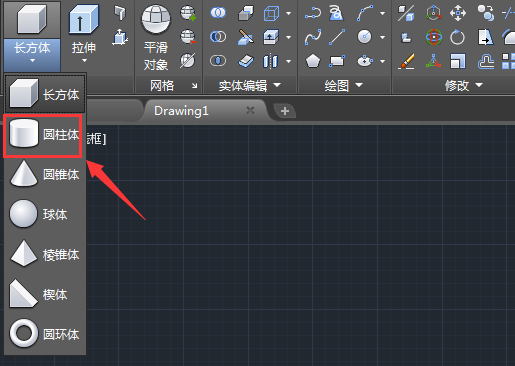Image resolution: width=515 pixels, height=366 pixels.
Task: Open dropdown beside the Separate icon
Action: 289,61
